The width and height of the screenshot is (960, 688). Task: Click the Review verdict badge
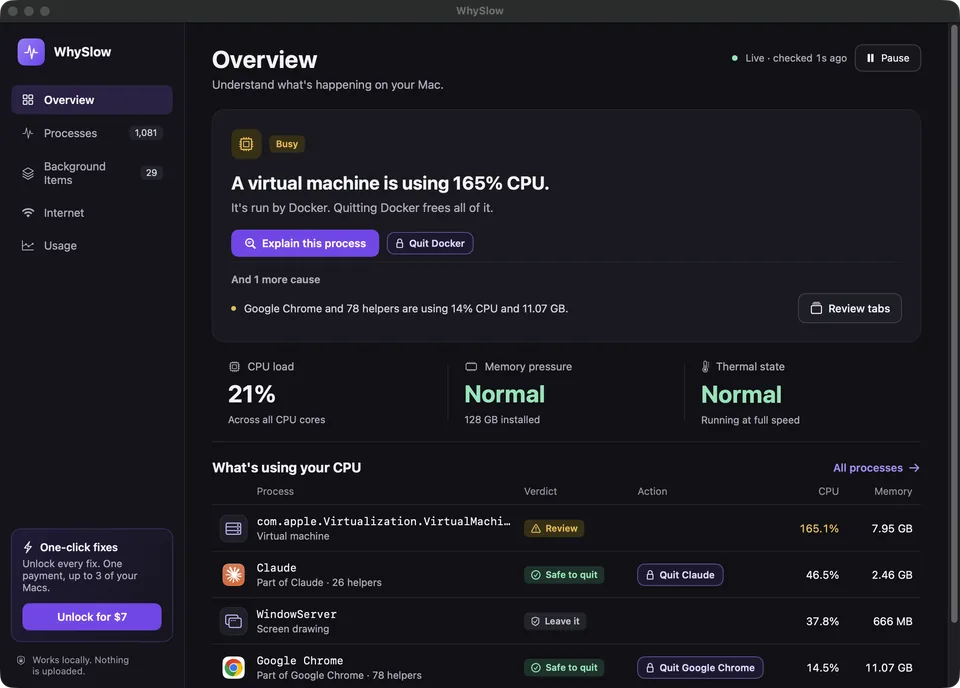tap(554, 528)
